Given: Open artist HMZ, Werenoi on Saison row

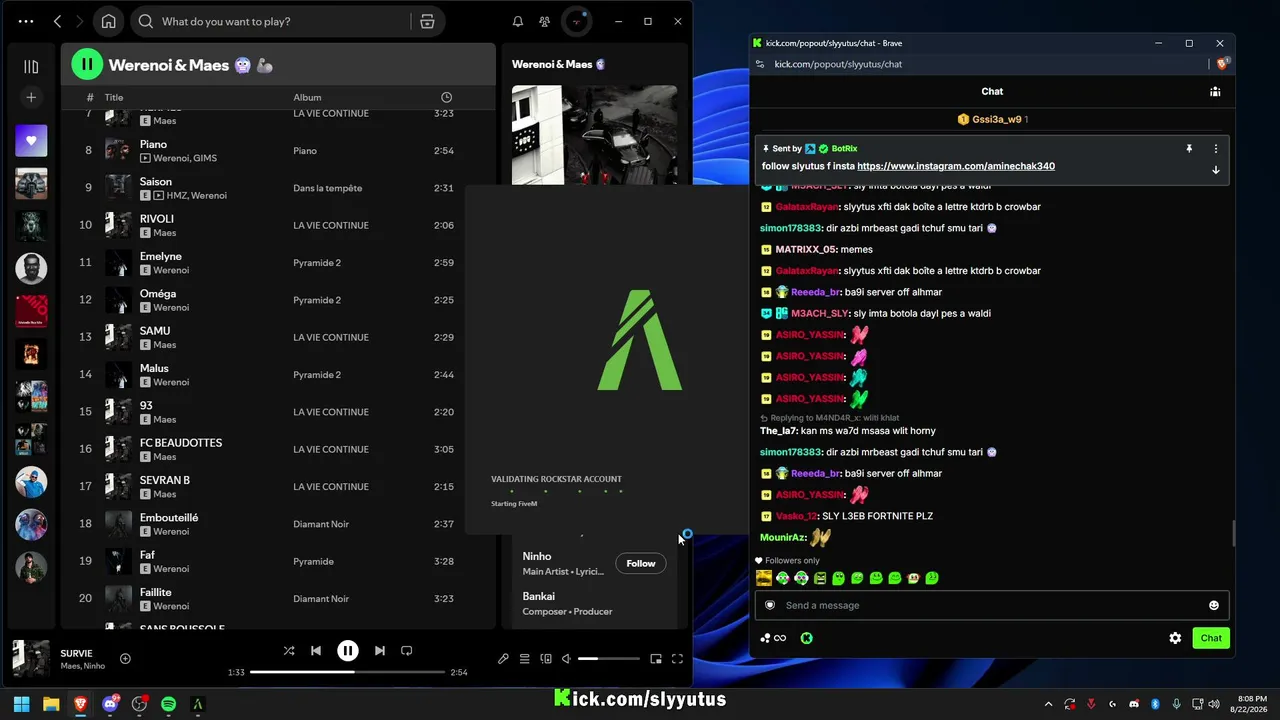Looking at the screenshot, I should 197,195.
